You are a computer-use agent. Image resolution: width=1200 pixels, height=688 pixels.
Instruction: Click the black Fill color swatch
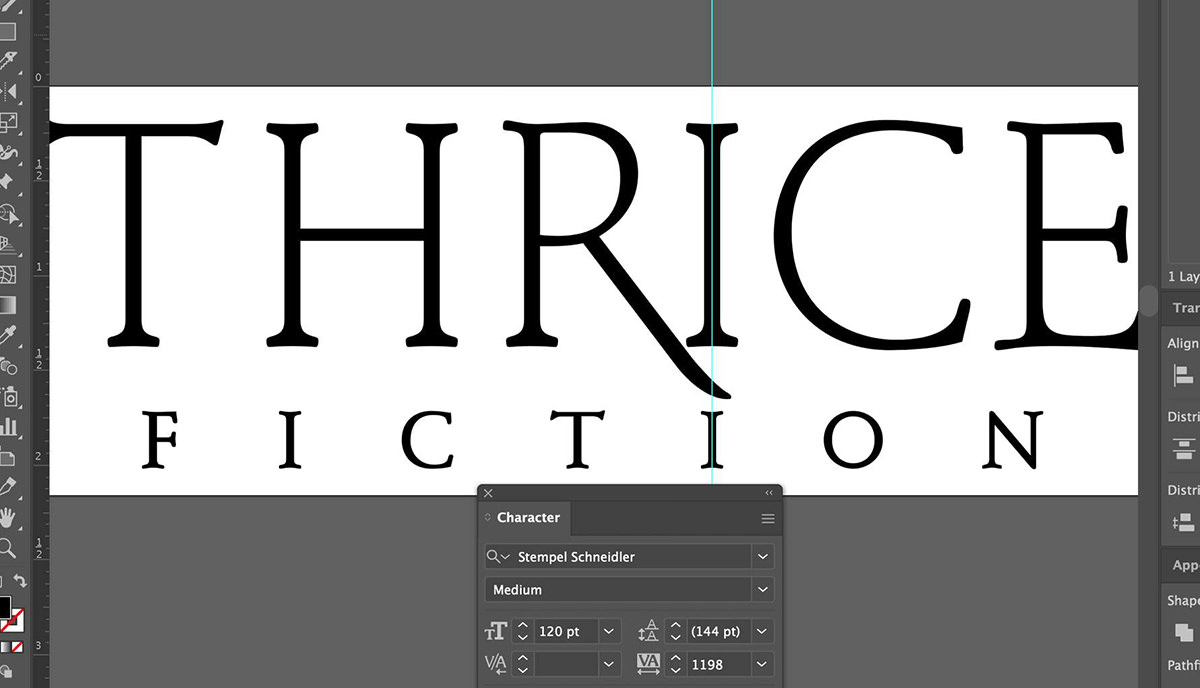click(4, 607)
